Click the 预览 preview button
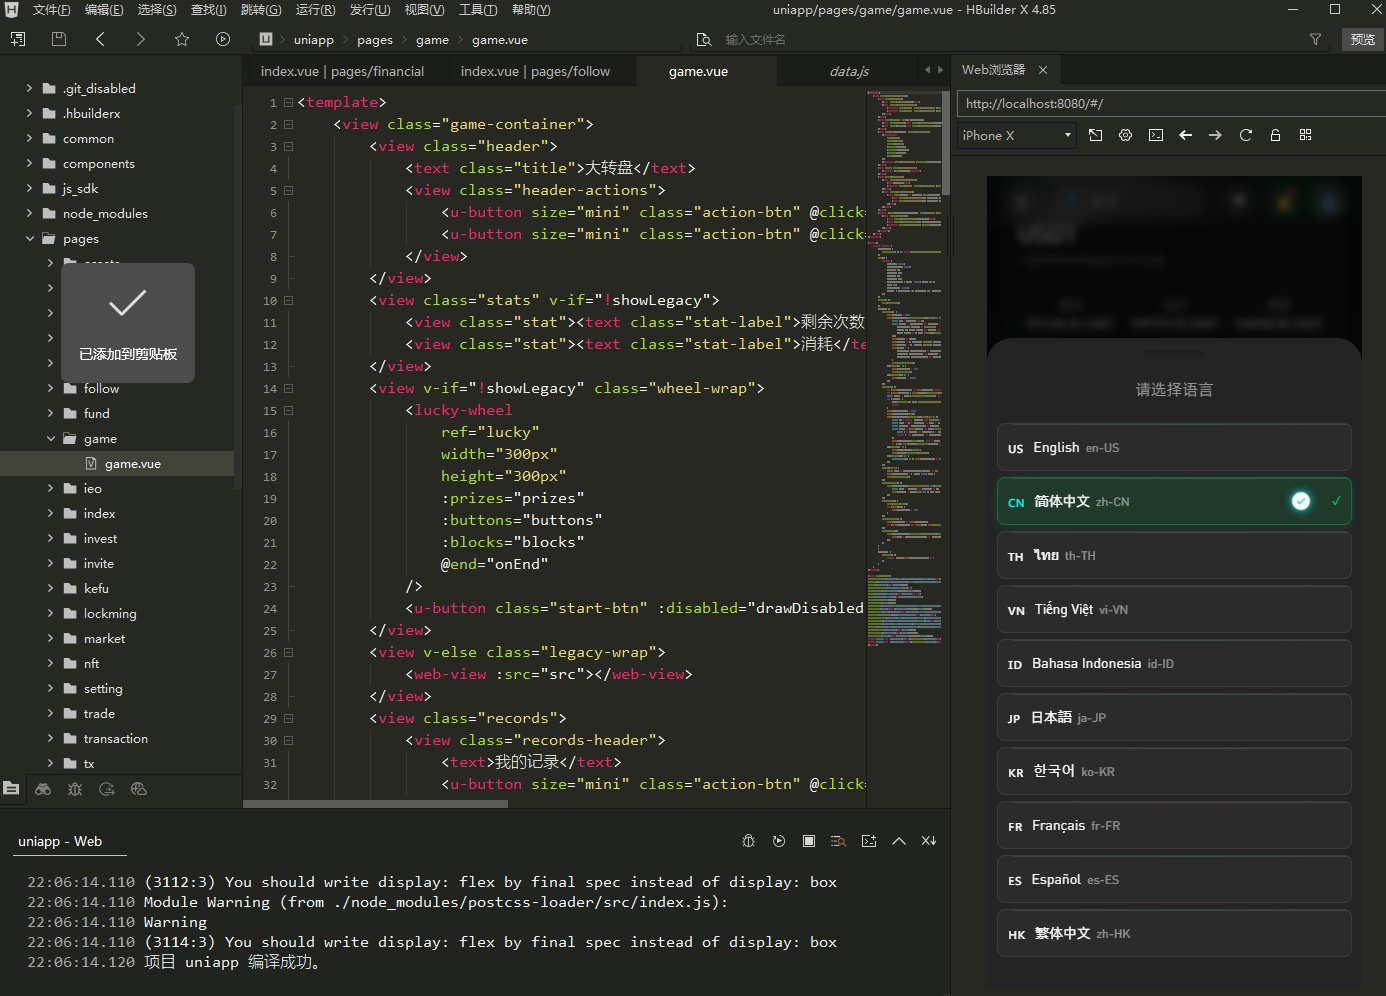 [x=1362, y=39]
